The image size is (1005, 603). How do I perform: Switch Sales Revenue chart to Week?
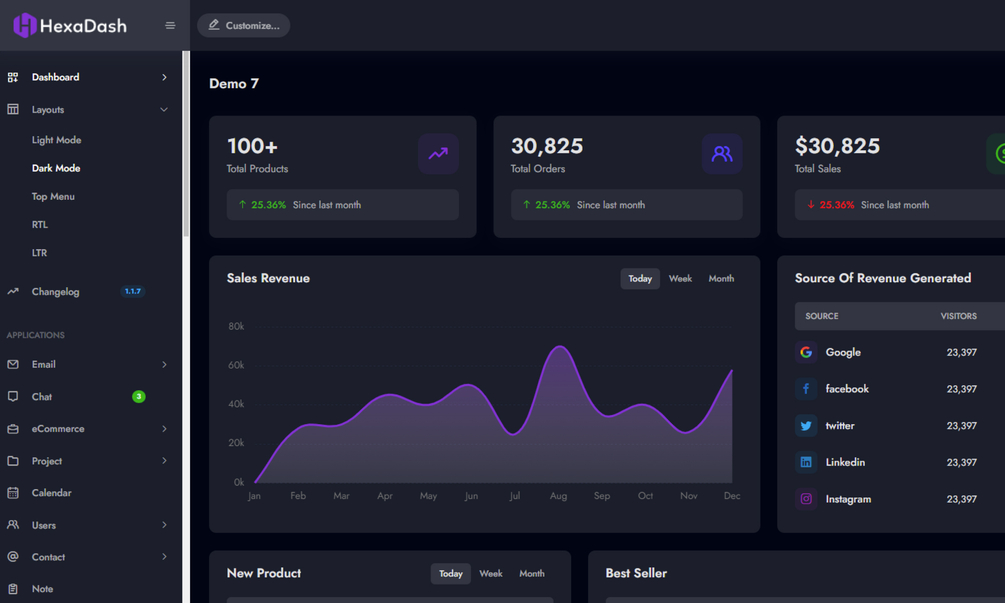(x=680, y=279)
